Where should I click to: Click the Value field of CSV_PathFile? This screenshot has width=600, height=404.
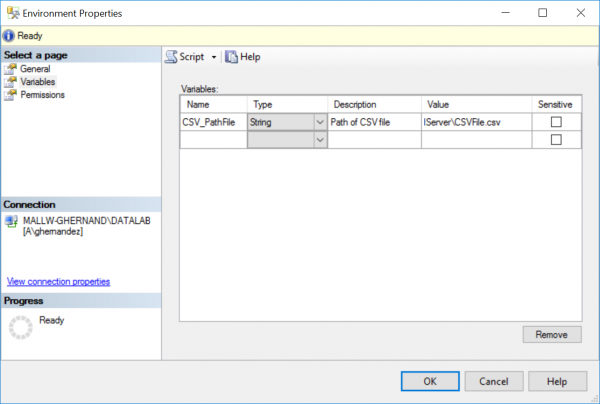[x=477, y=122]
